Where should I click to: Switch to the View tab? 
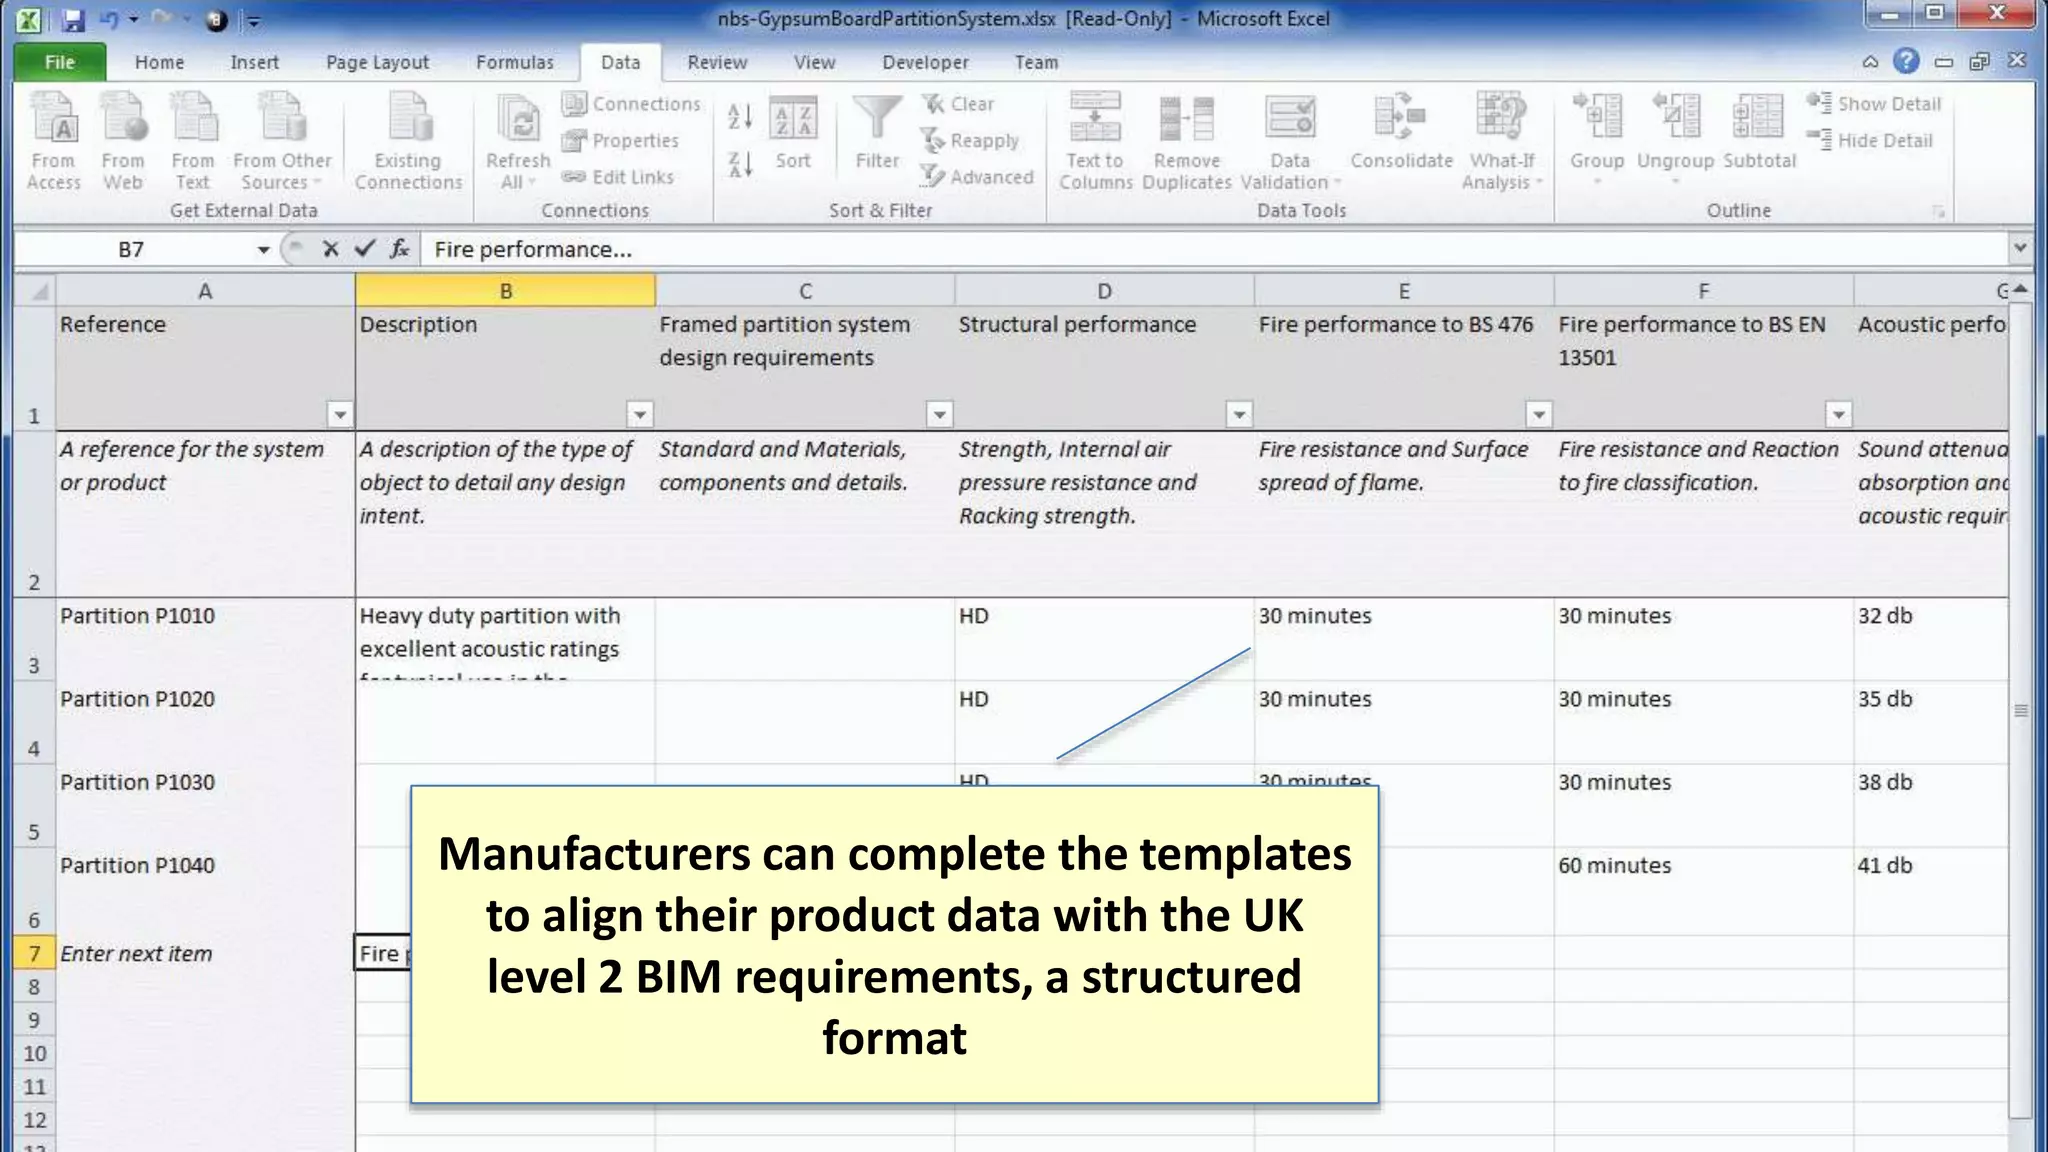pyautogui.click(x=814, y=62)
